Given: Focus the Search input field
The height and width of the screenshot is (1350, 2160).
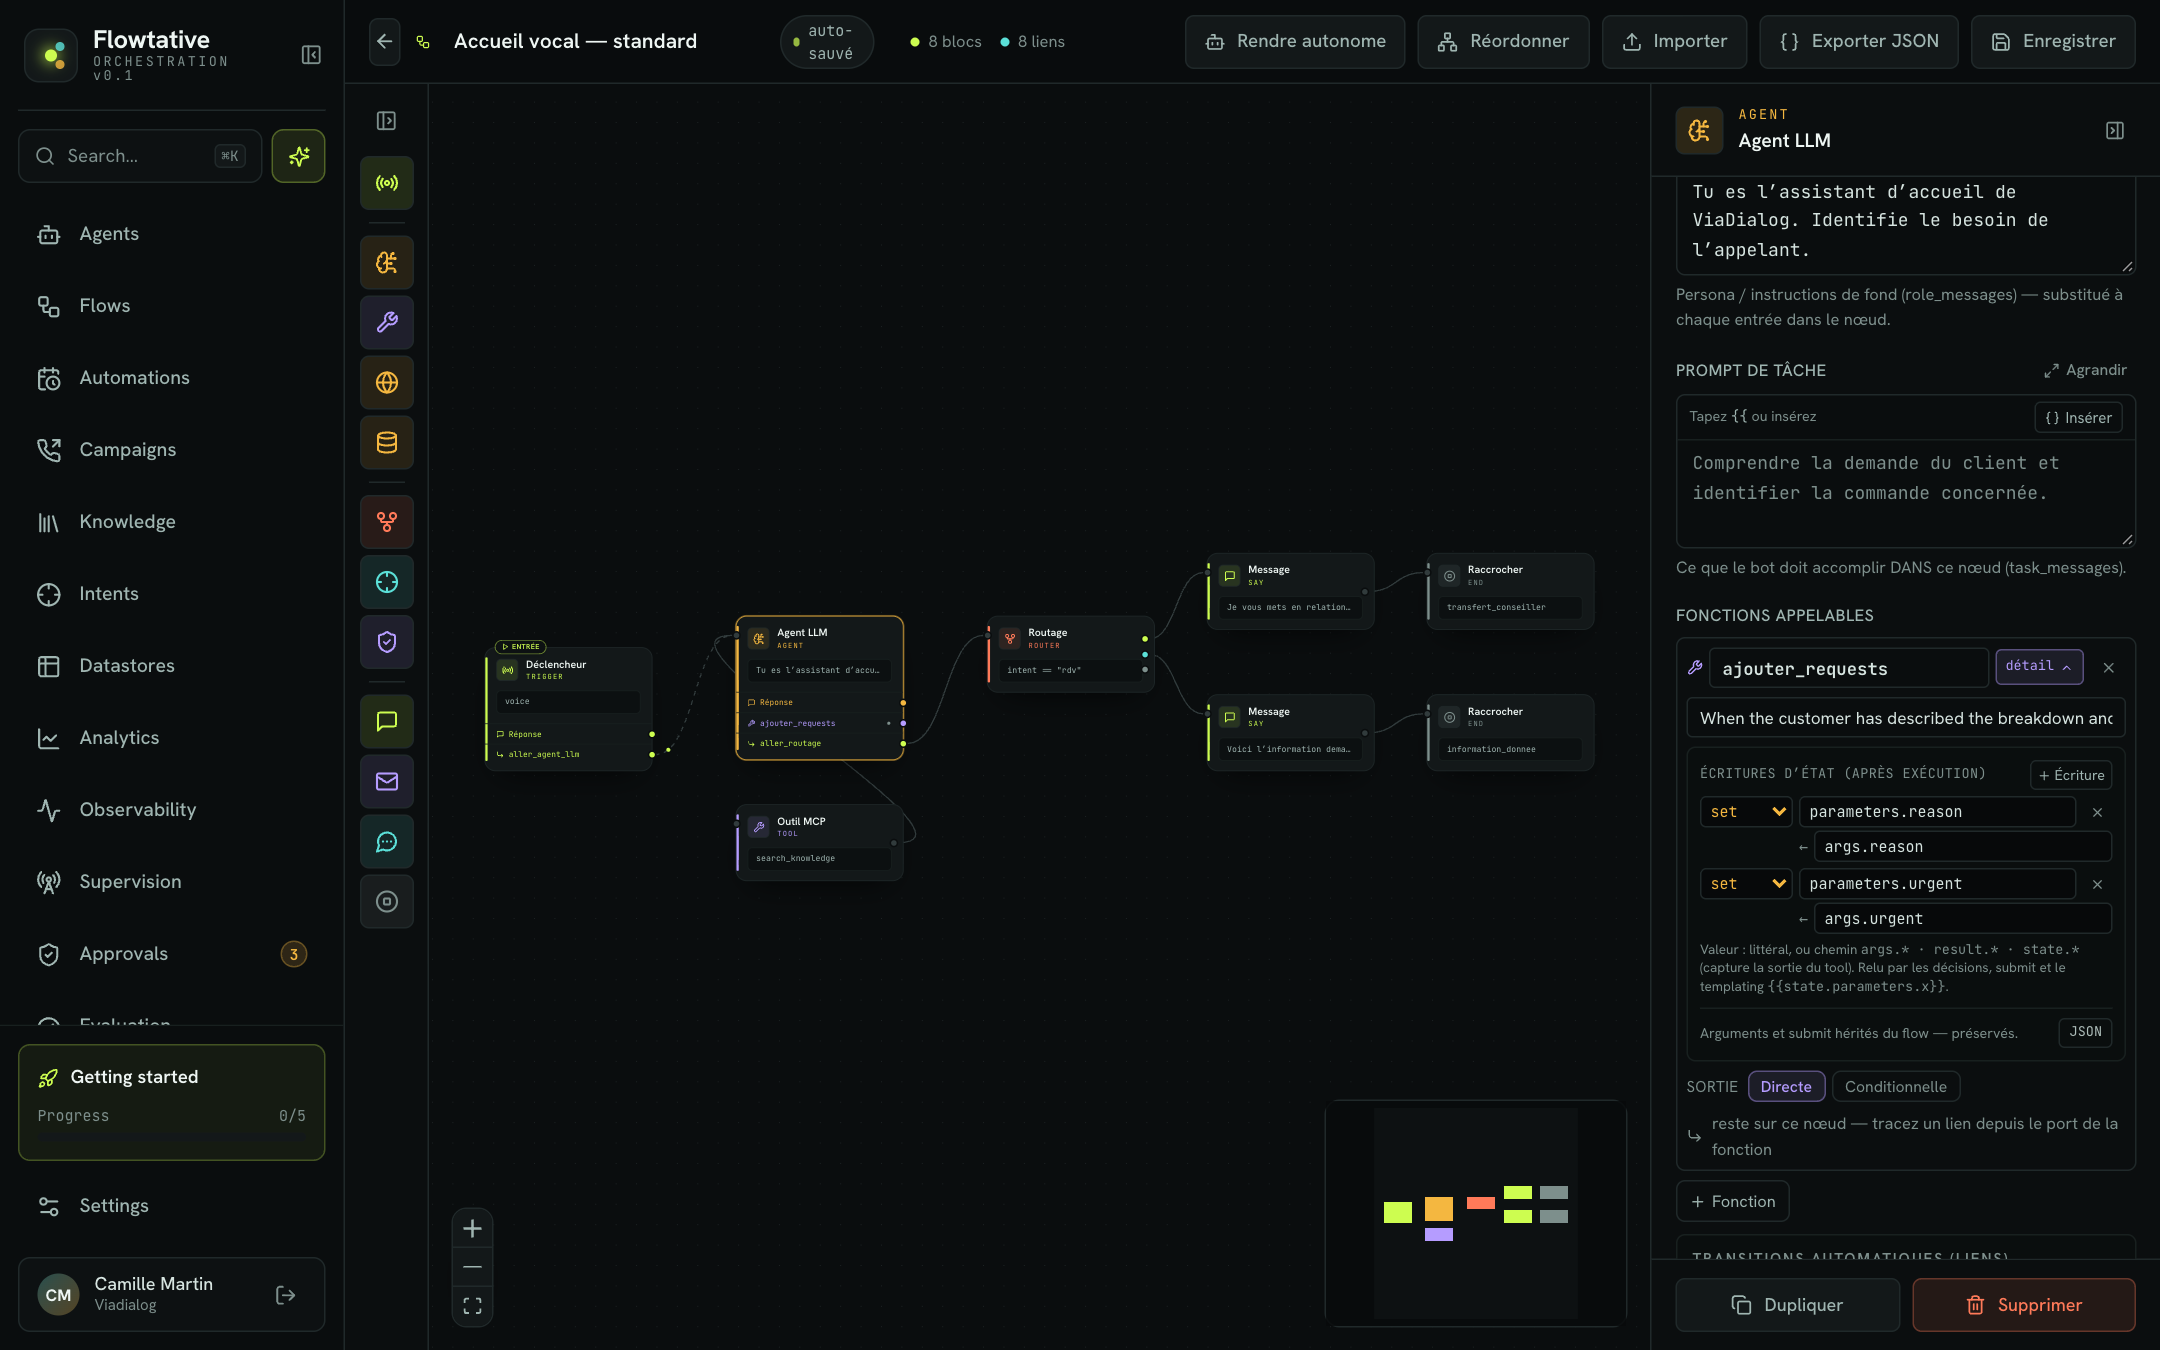Looking at the screenshot, I should (140, 156).
